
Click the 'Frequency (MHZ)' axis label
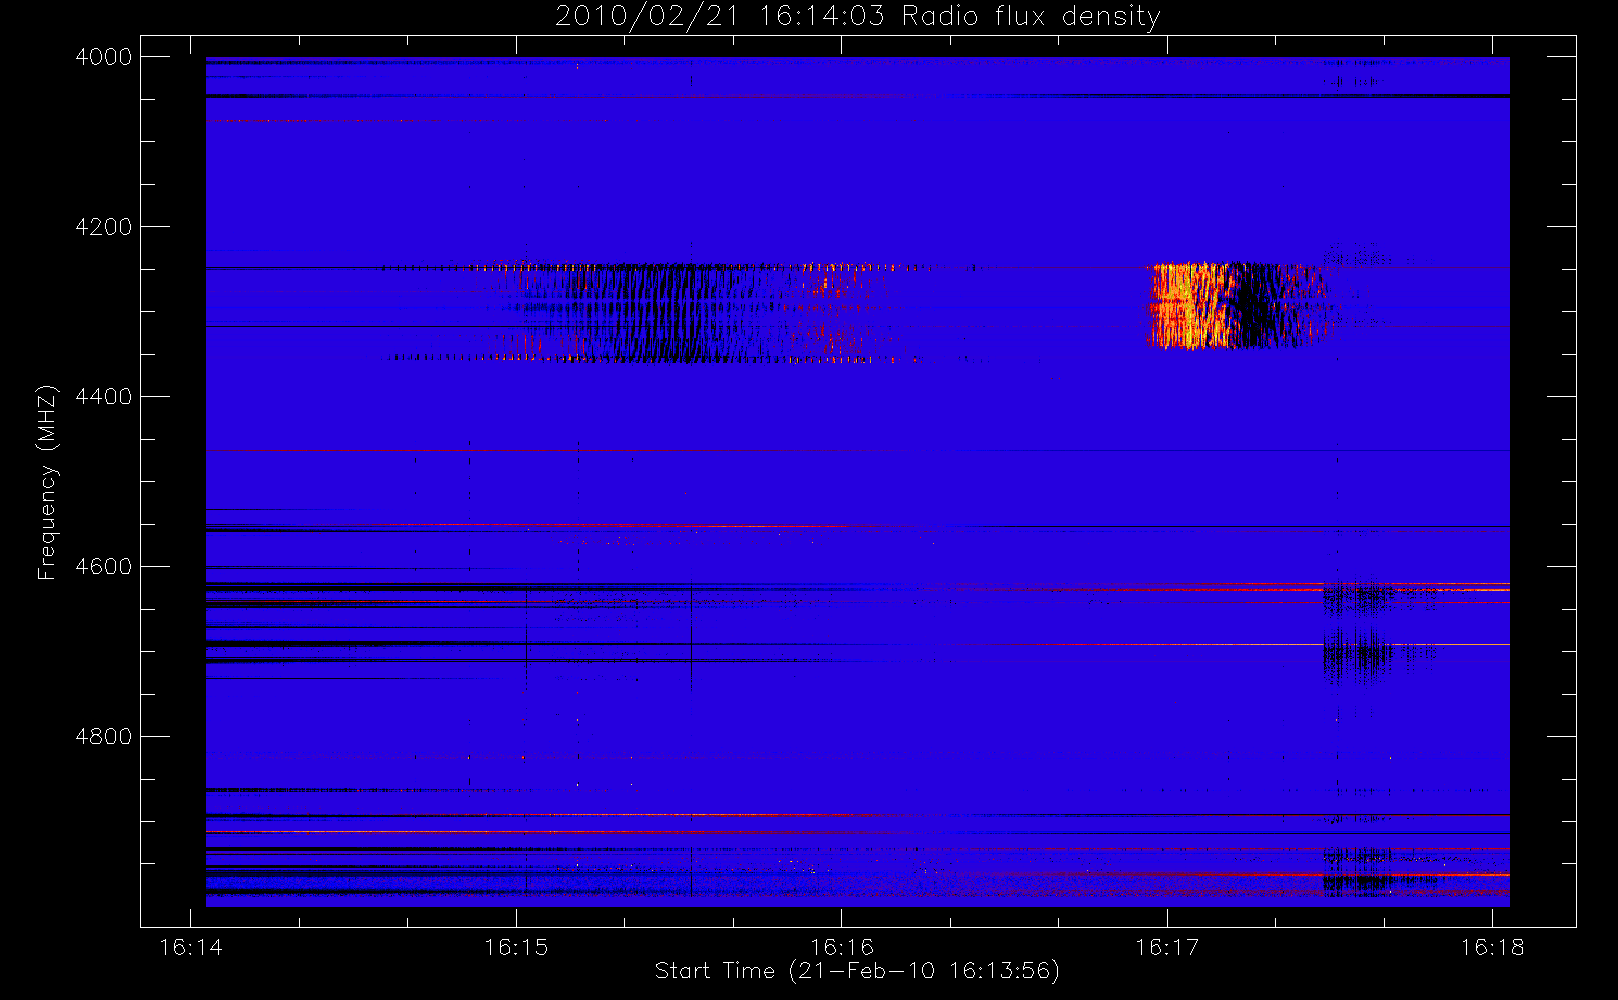[46, 482]
